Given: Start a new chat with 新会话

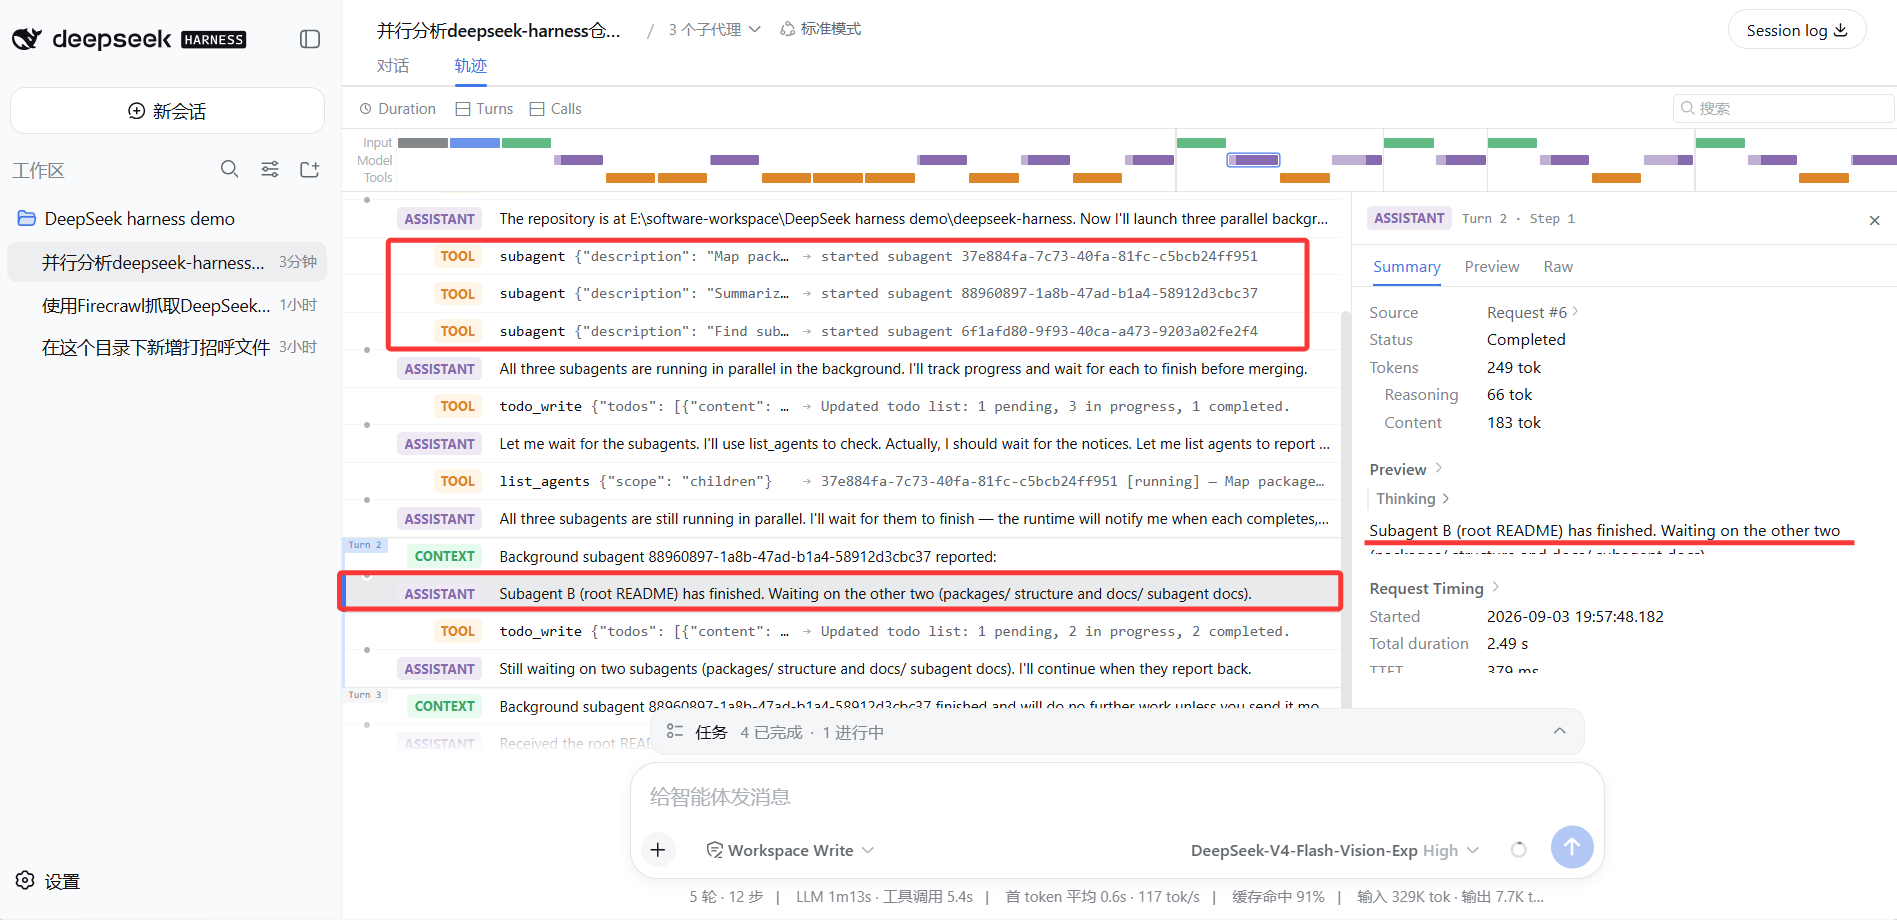Looking at the screenshot, I should pos(167,111).
